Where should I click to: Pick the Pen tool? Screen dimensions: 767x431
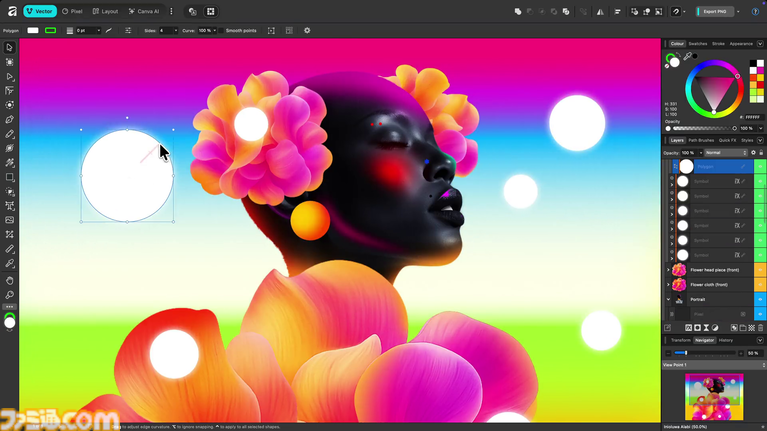pyautogui.click(x=10, y=120)
